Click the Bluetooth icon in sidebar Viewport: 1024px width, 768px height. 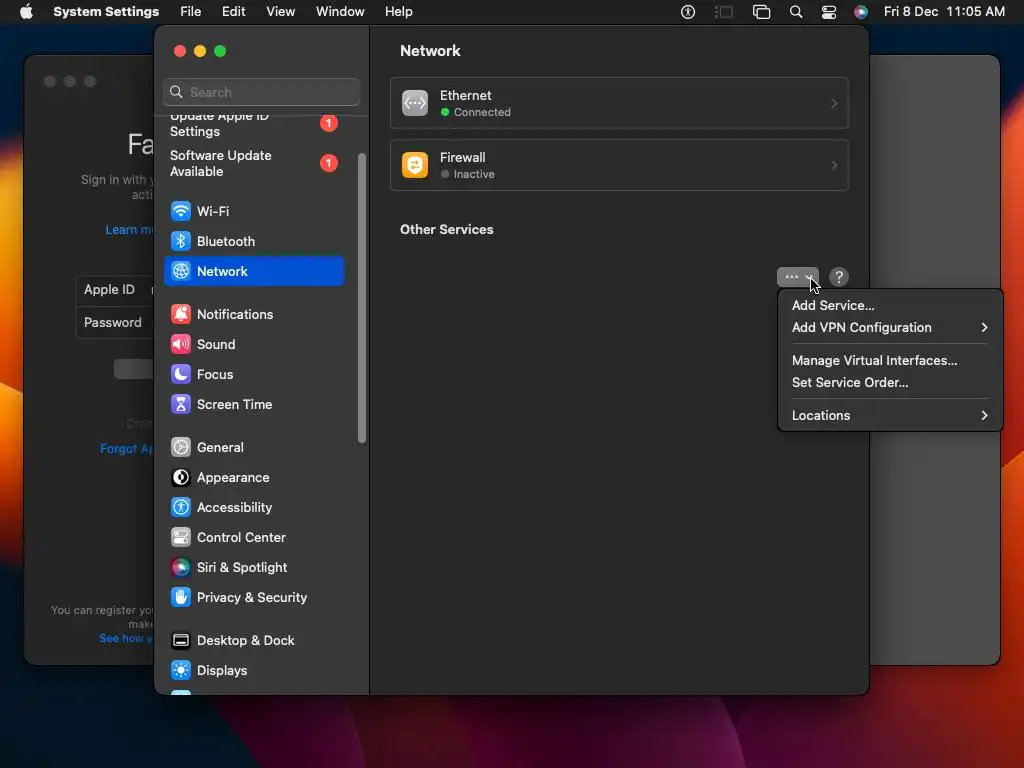(x=181, y=241)
